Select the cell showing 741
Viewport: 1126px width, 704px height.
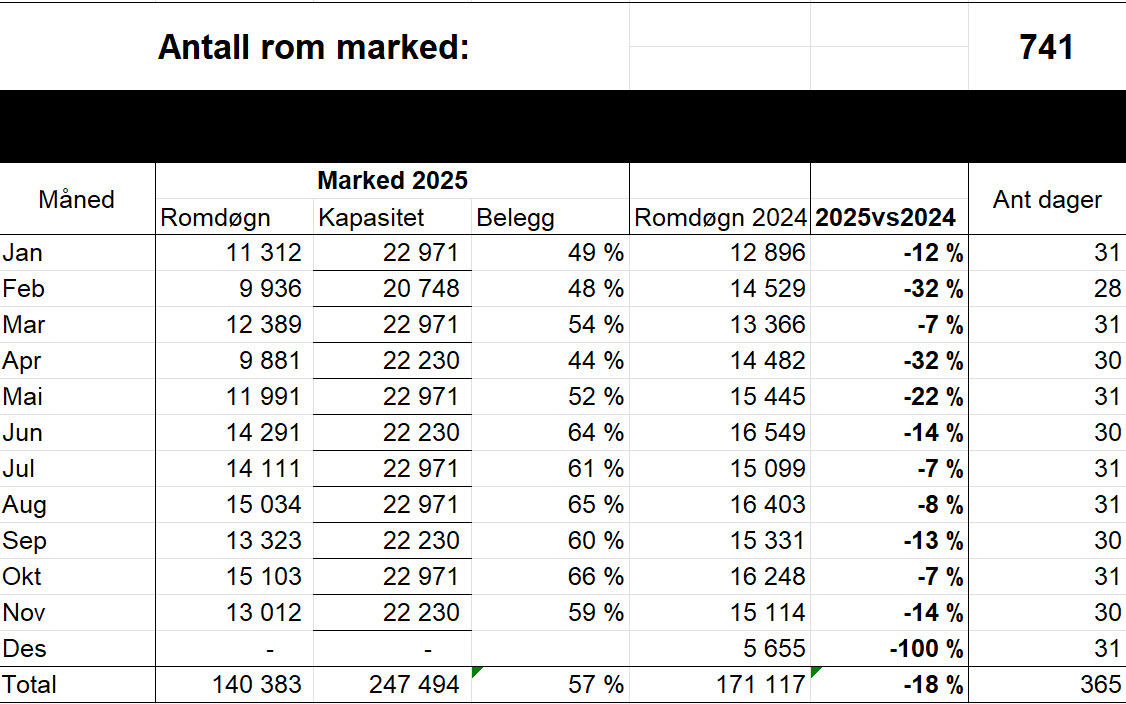pyautogui.click(x=1044, y=46)
